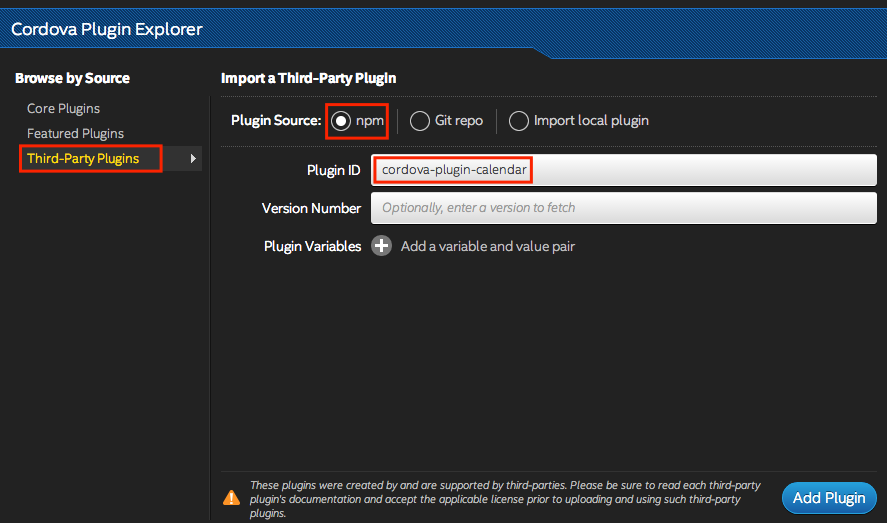Click the Add Plugin button
The width and height of the screenshot is (887, 523).
tap(829, 498)
